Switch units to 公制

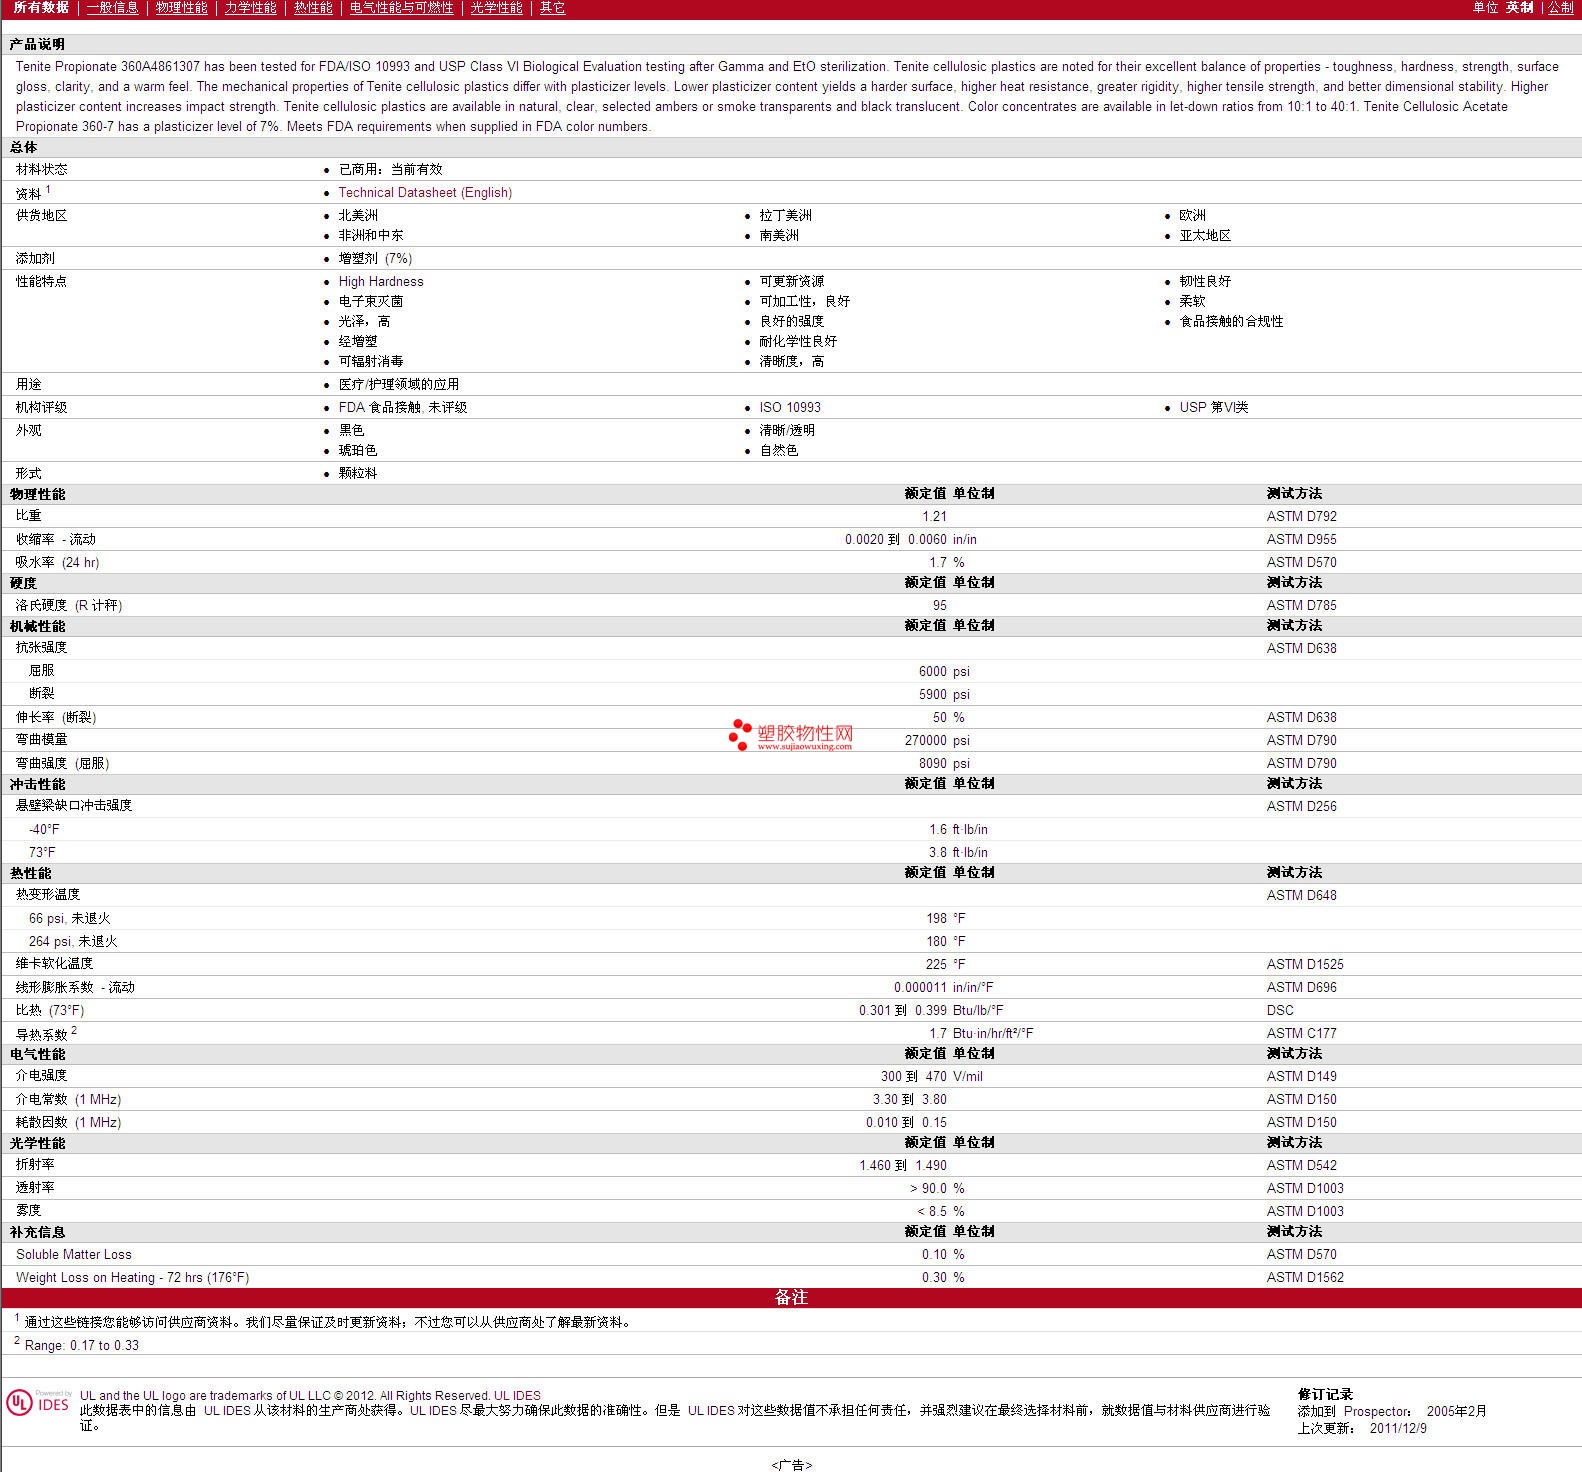[1561, 7]
